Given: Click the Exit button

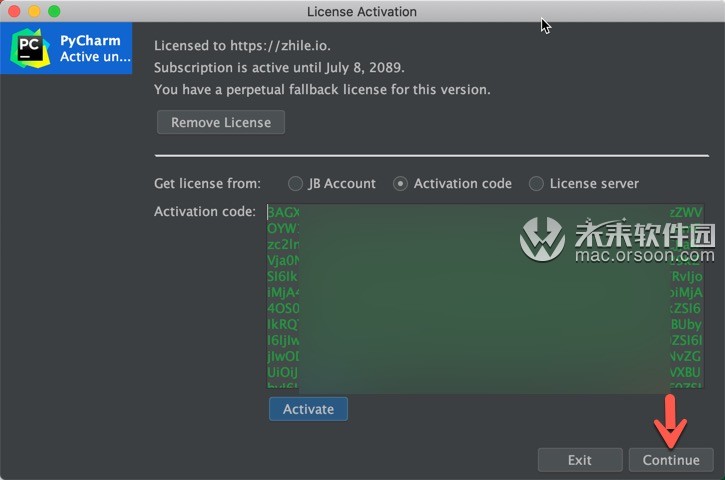Looking at the screenshot, I should pyautogui.click(x=580, y=460).
